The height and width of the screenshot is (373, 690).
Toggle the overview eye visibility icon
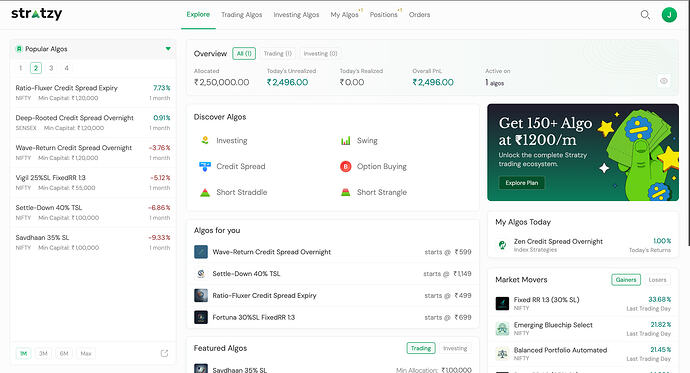(664, 80)
